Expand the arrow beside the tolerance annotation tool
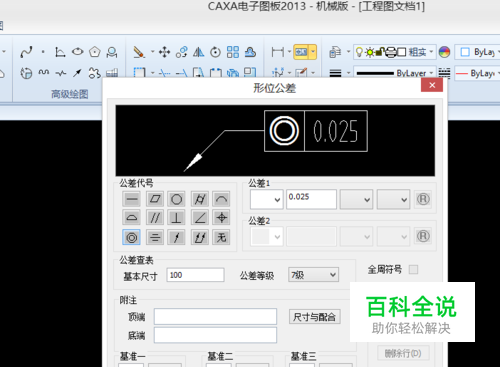500x367 pixels. (313, 52)
